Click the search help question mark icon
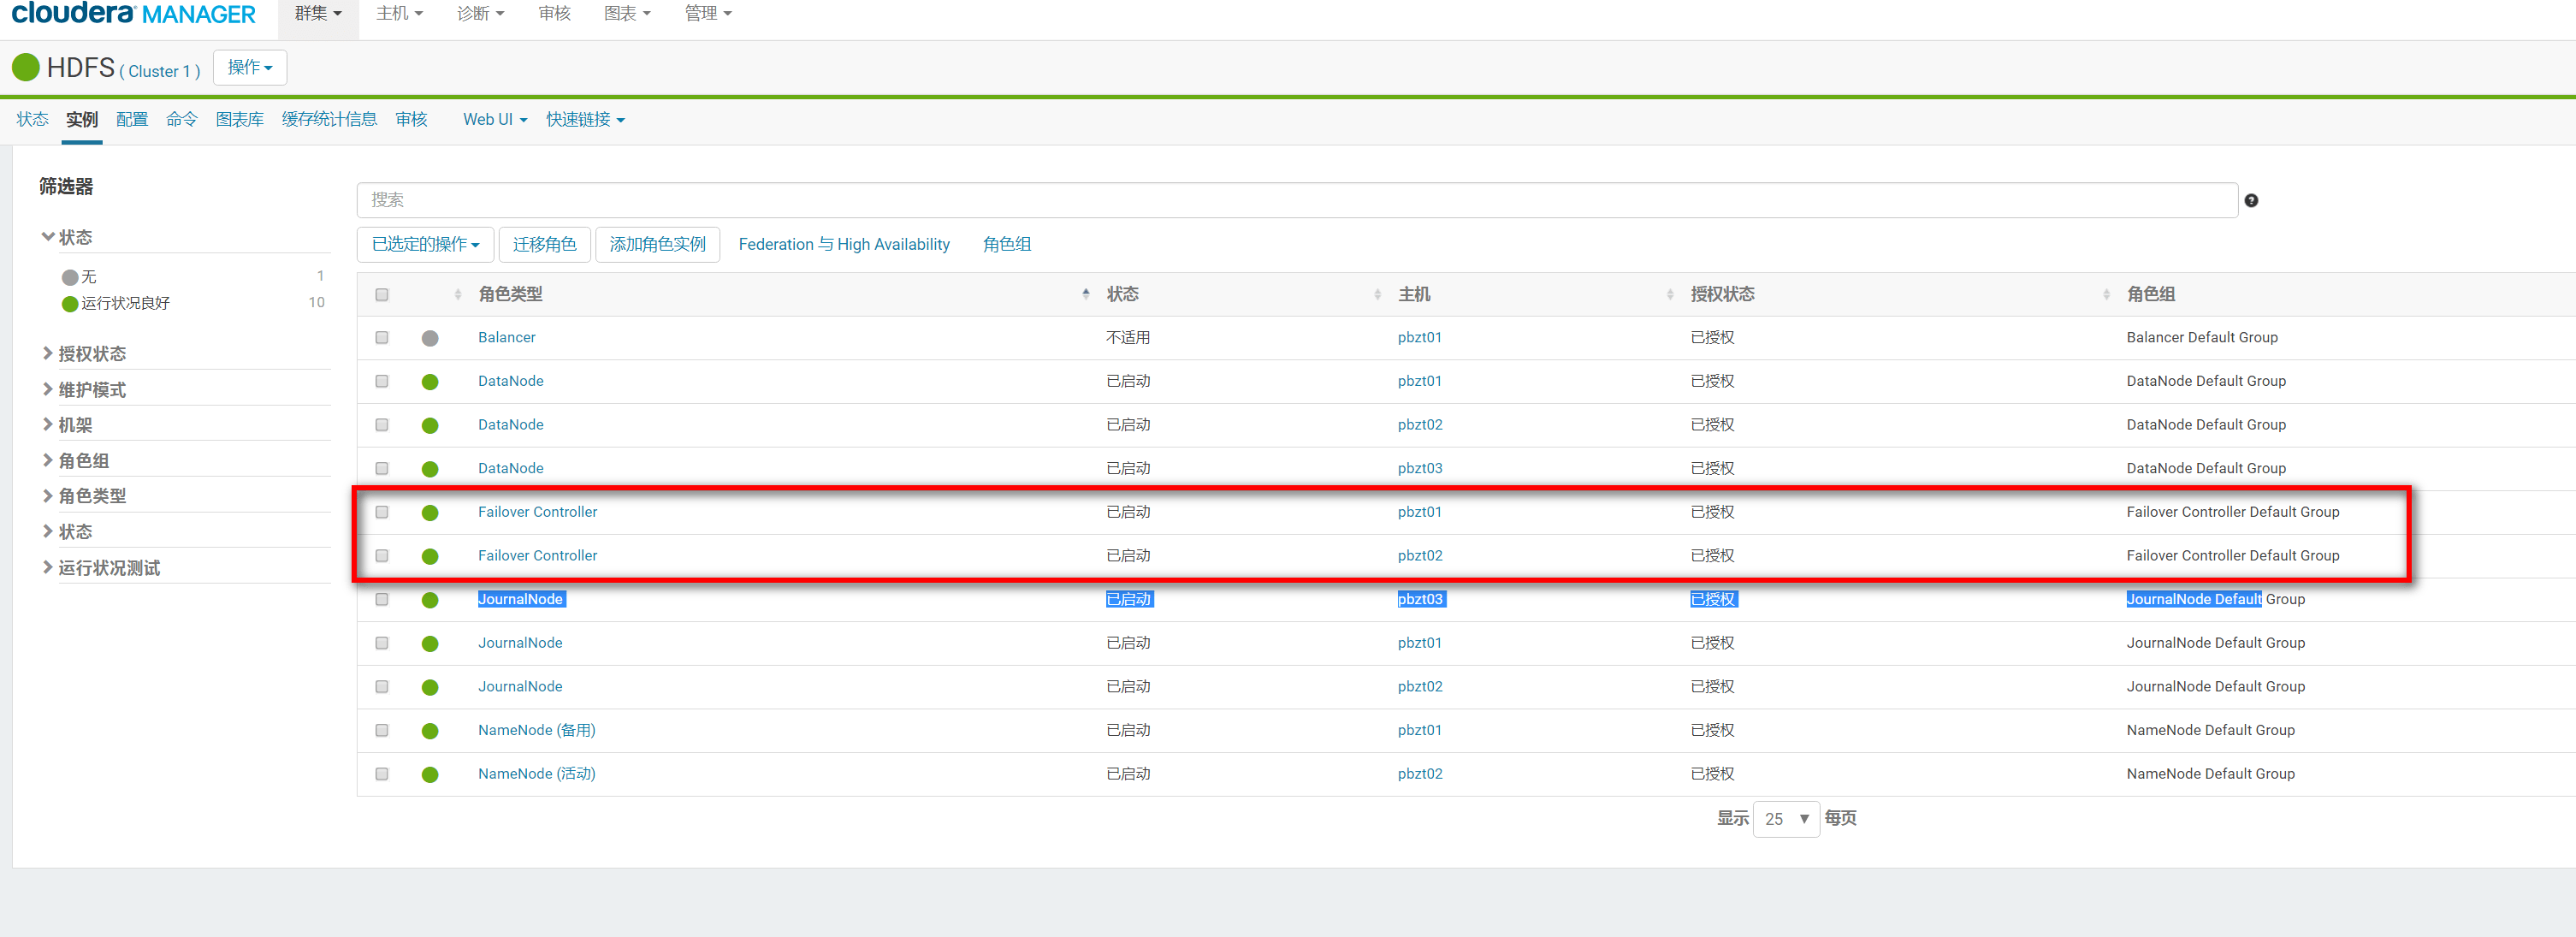This screenshot has width=2576, height=937. [x=2251, y=201]
